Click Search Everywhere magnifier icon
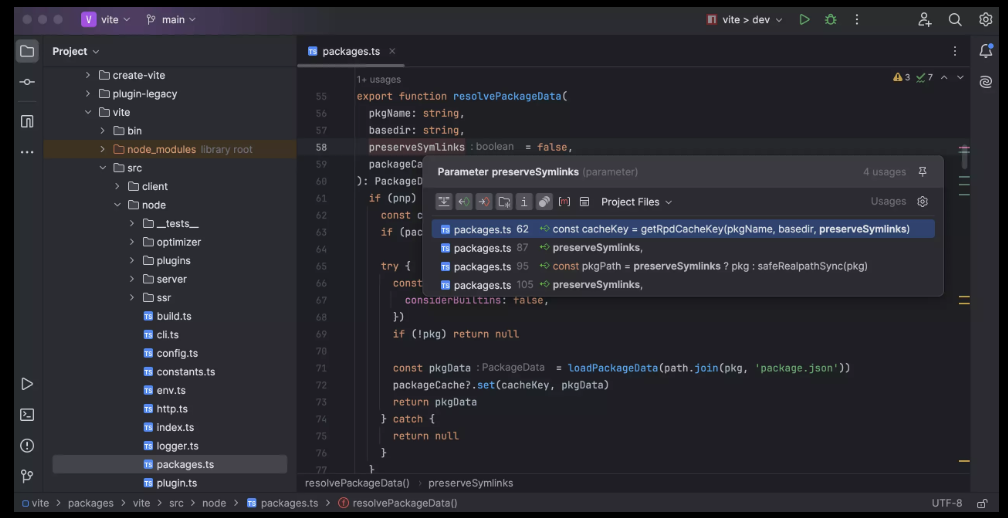Viewport: 1008px width, 518px height. pos(955,19)
